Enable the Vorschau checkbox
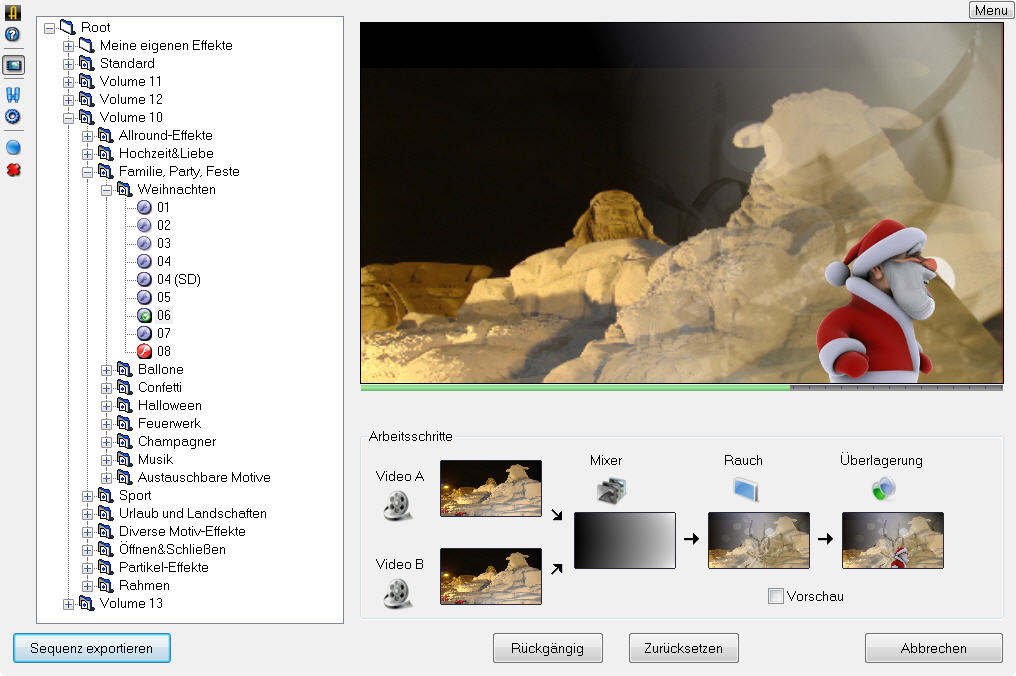Screen dimensions: 1016x676 (776, 596)
